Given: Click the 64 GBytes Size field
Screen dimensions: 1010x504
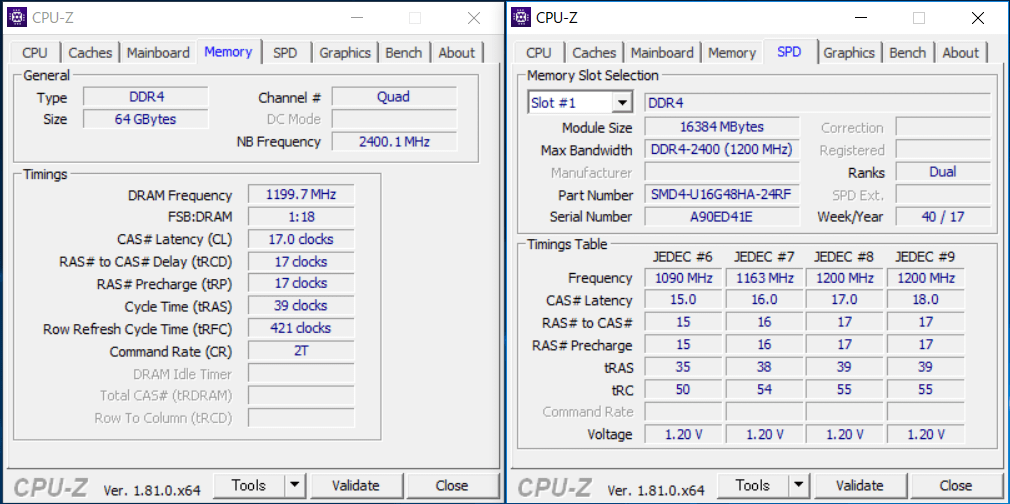Looking at the screenshot, I should click(x=146, y=119).
